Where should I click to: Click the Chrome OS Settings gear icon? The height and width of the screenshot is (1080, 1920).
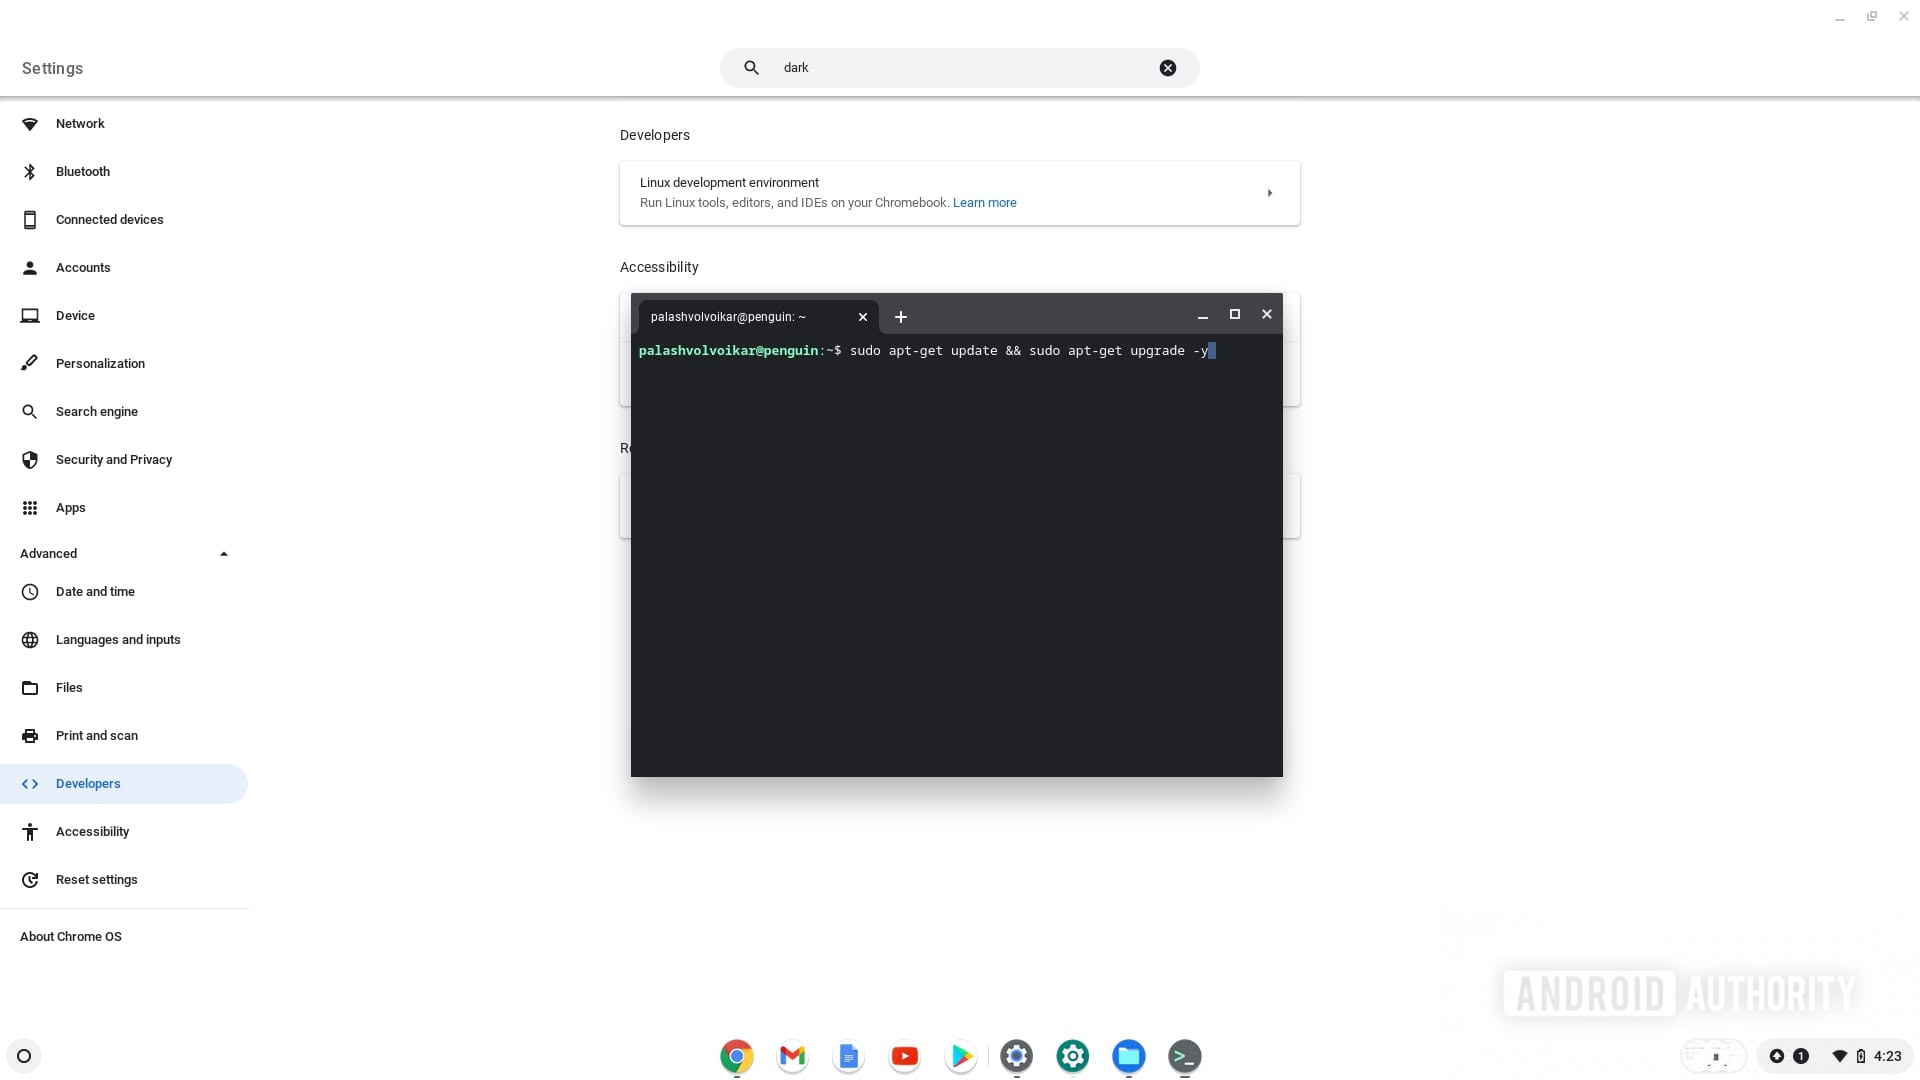click(1017, 1055)
